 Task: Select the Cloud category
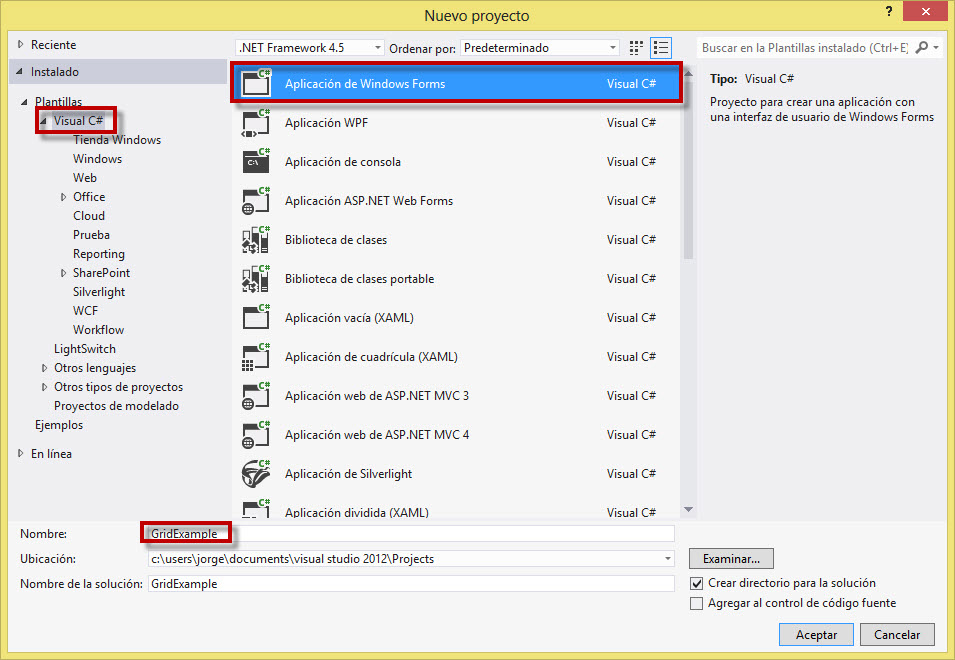(x=89, y=216)
